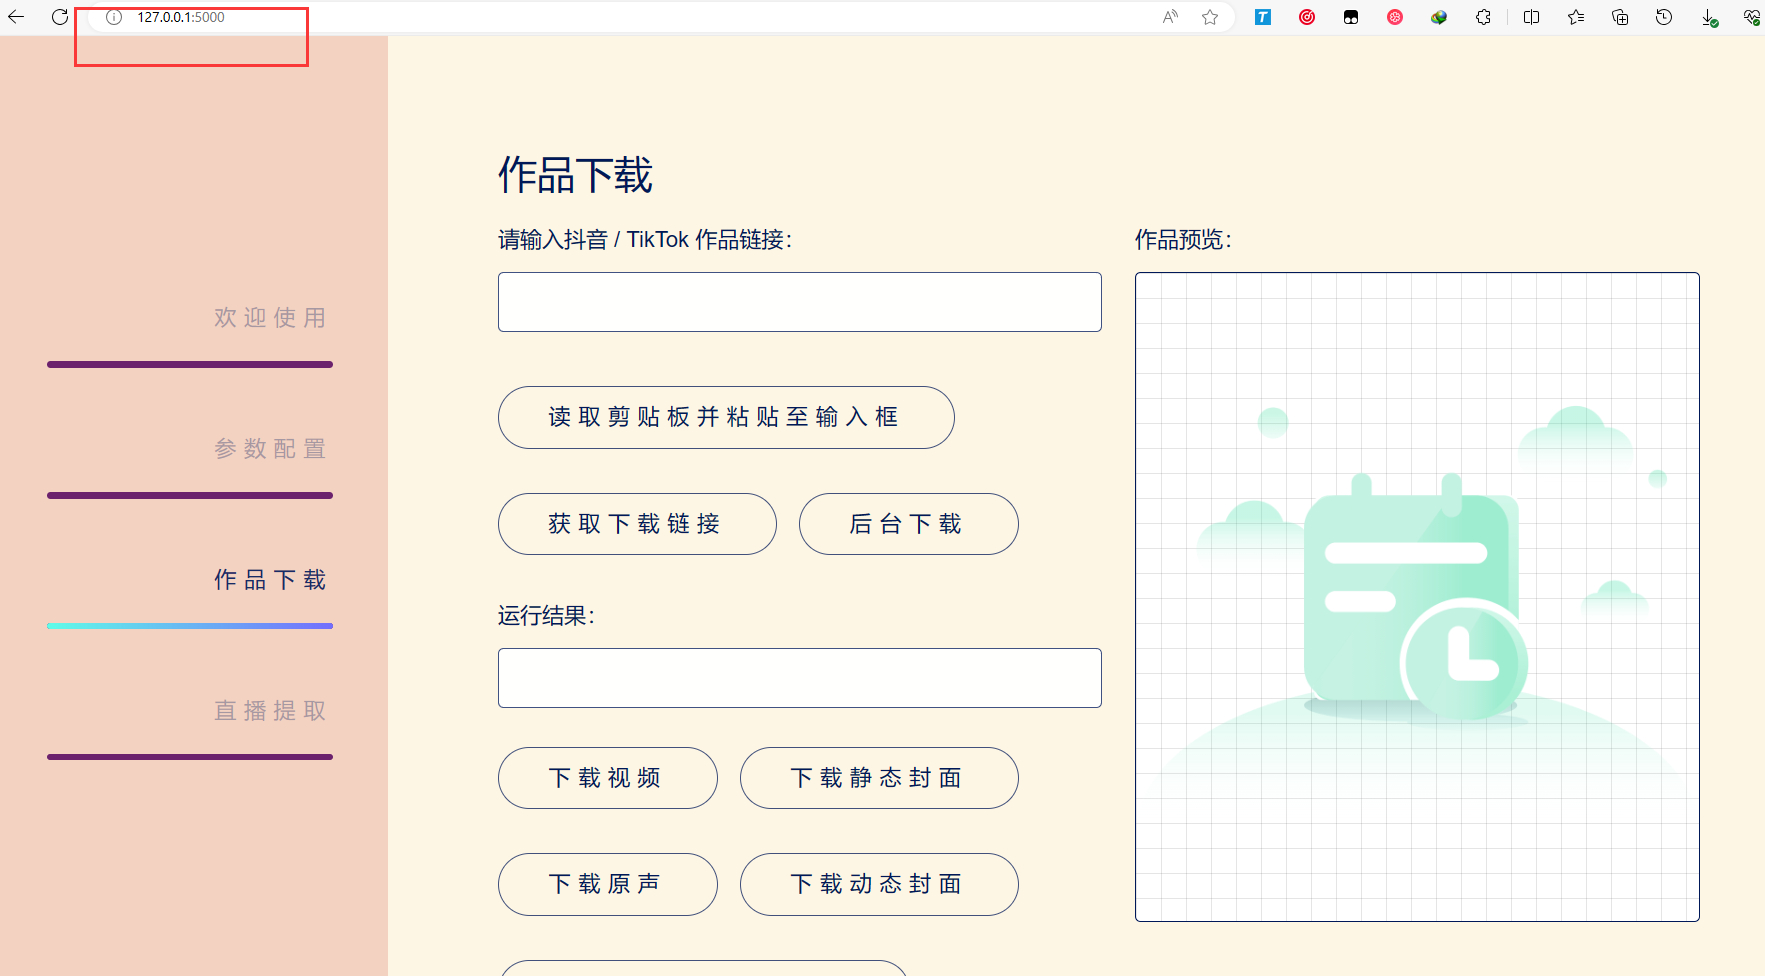
Task: Click the browser back arrow
Action: (16, 17)
